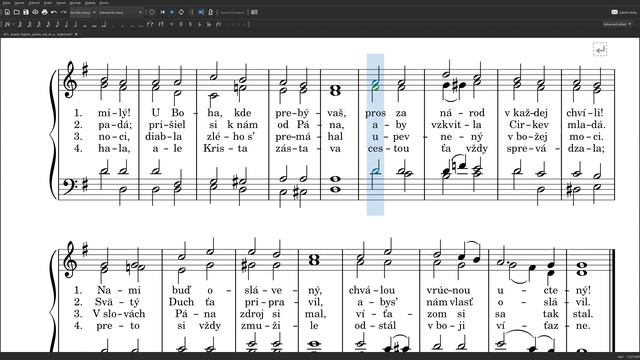Select voice 4 in toolbar

tap(244, 24)
